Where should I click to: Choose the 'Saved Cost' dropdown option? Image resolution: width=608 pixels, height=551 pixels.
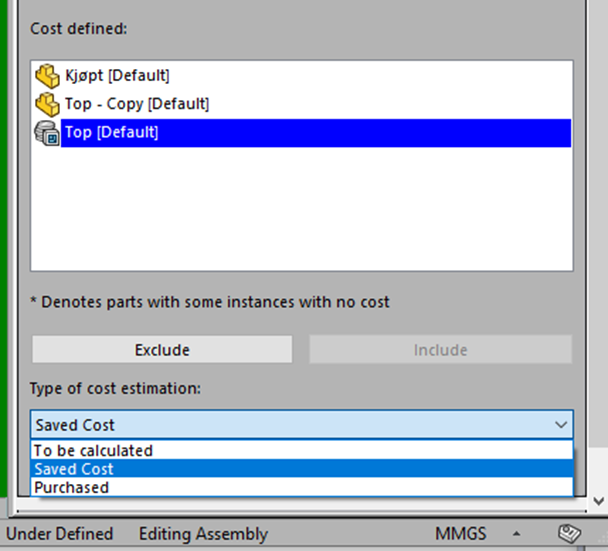[302, 469]
